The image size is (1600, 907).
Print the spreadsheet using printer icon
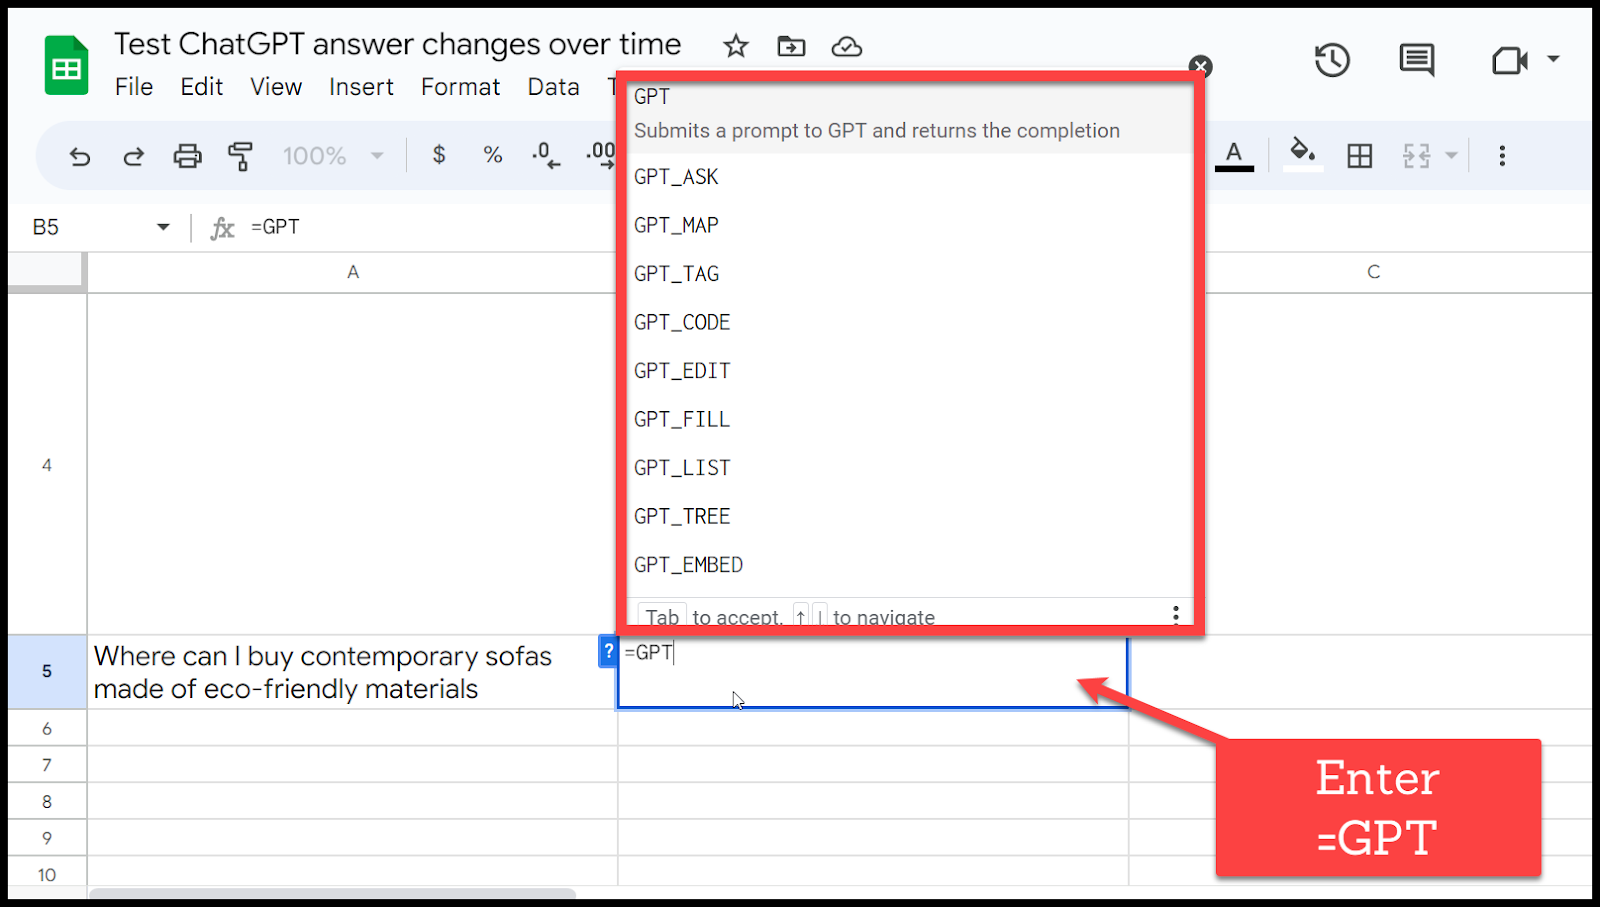[187, 156]
